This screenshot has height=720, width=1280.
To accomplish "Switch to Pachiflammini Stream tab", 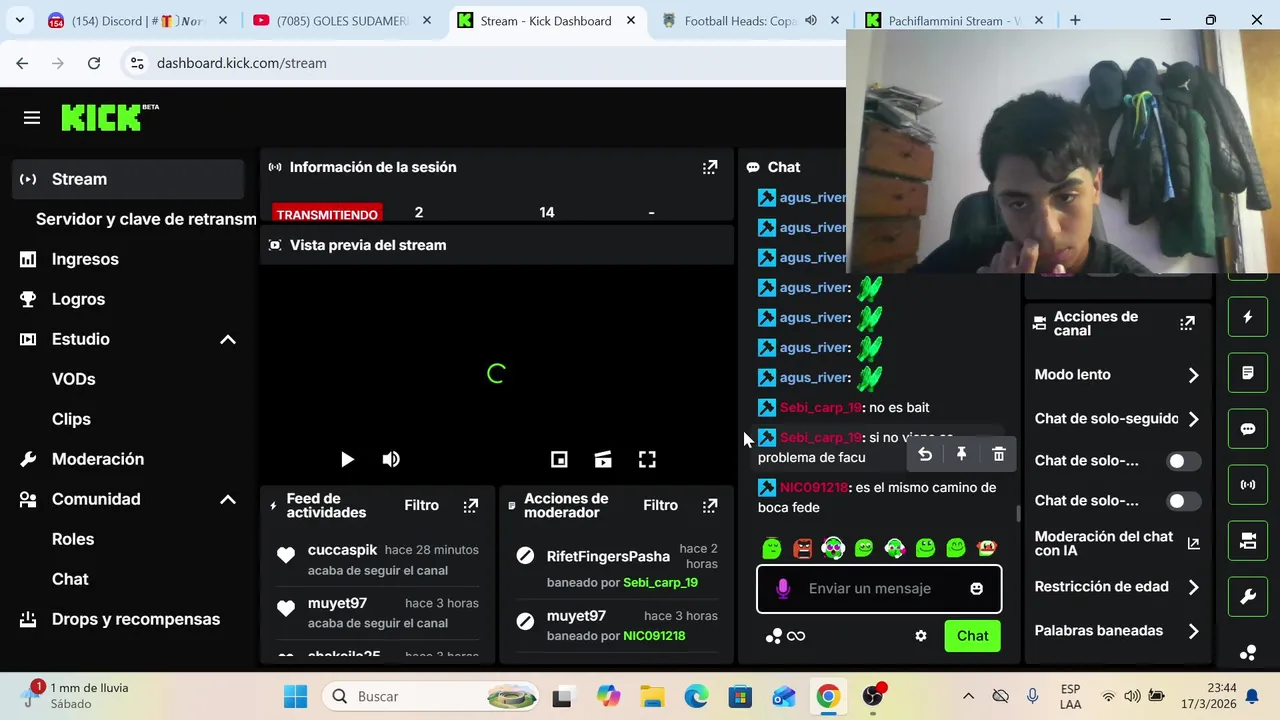I will tap(953, 20).
